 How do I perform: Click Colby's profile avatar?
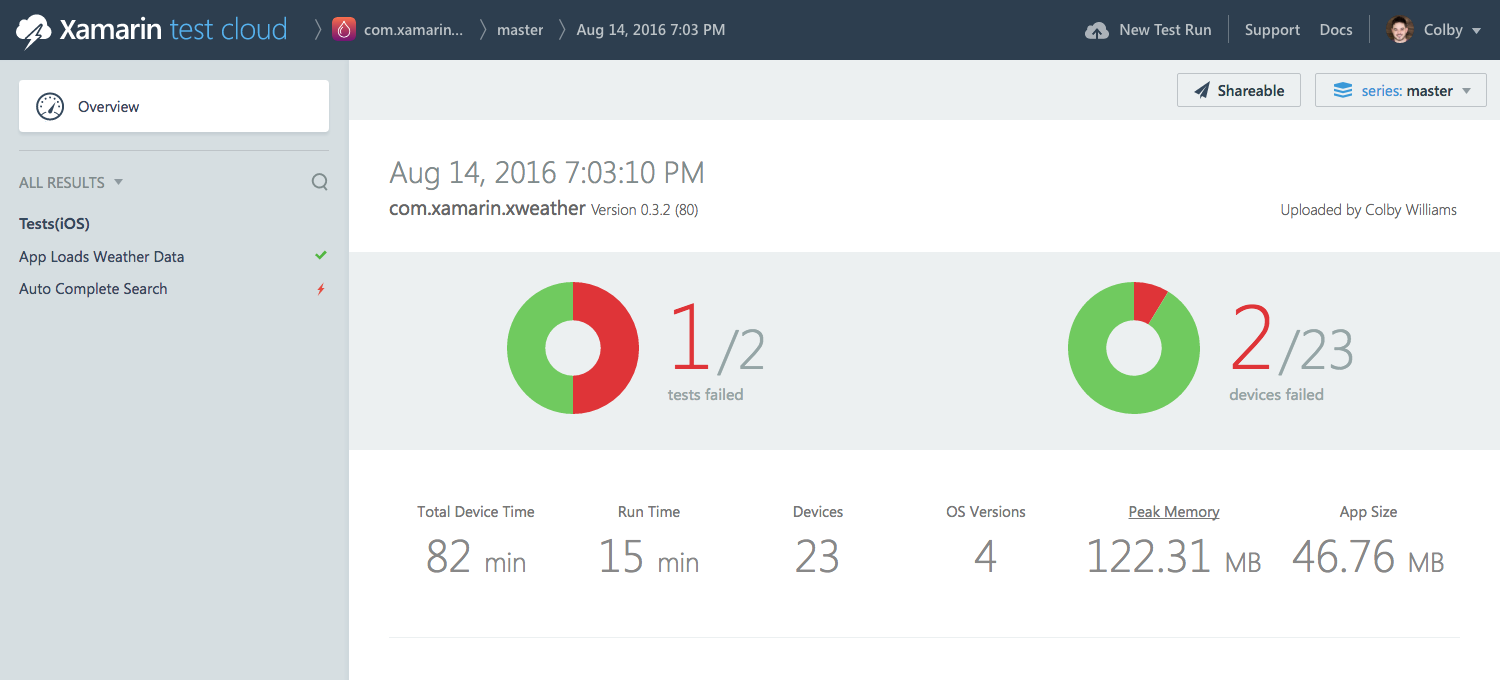pos(1400,30)
